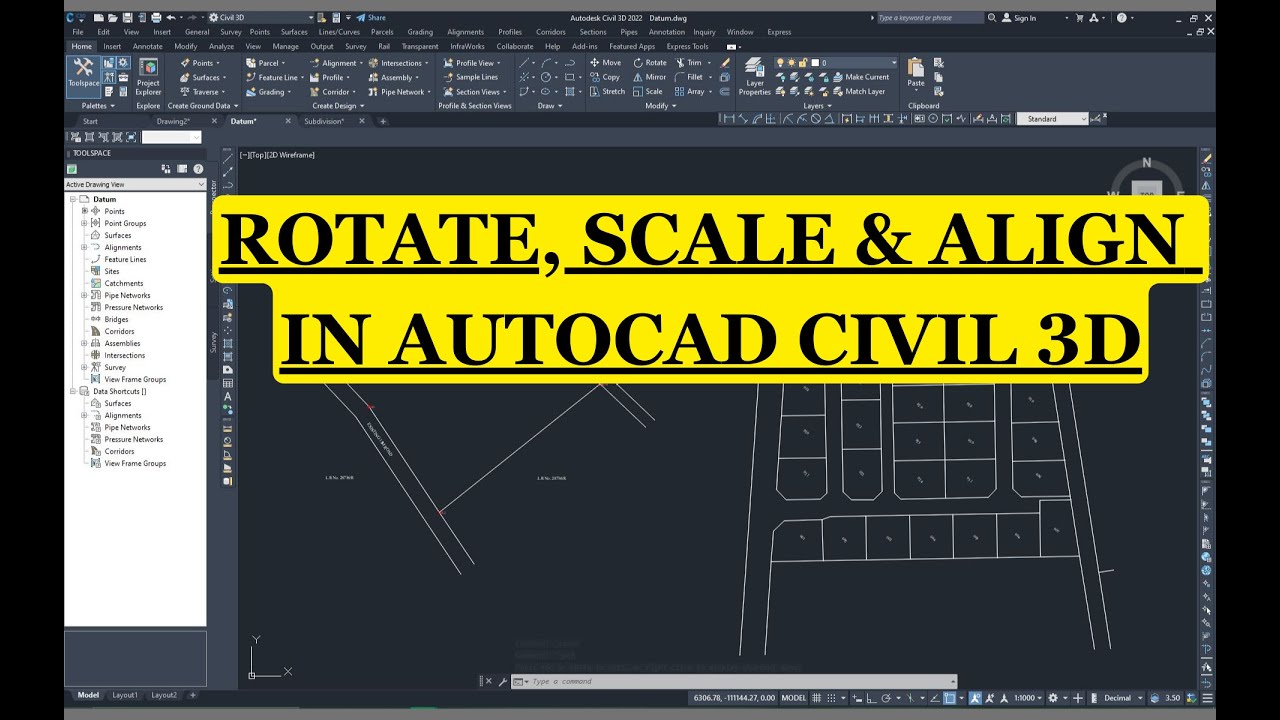Screen dimensions: 1280x720
Task: Click the search magnifier icon in title bar
Action: click(992, 18)
